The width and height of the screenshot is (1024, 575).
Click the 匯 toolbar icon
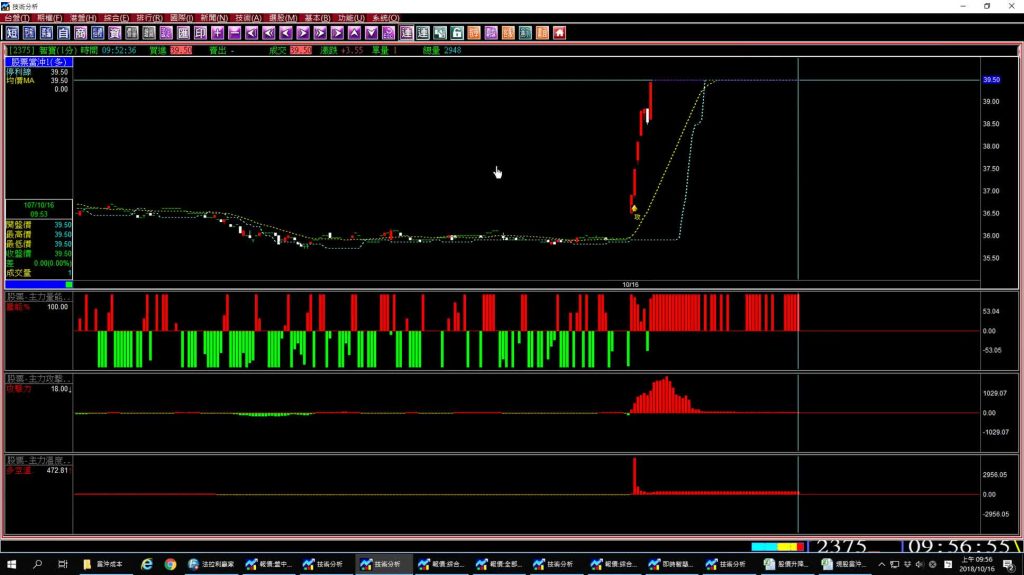pos(184,33)
